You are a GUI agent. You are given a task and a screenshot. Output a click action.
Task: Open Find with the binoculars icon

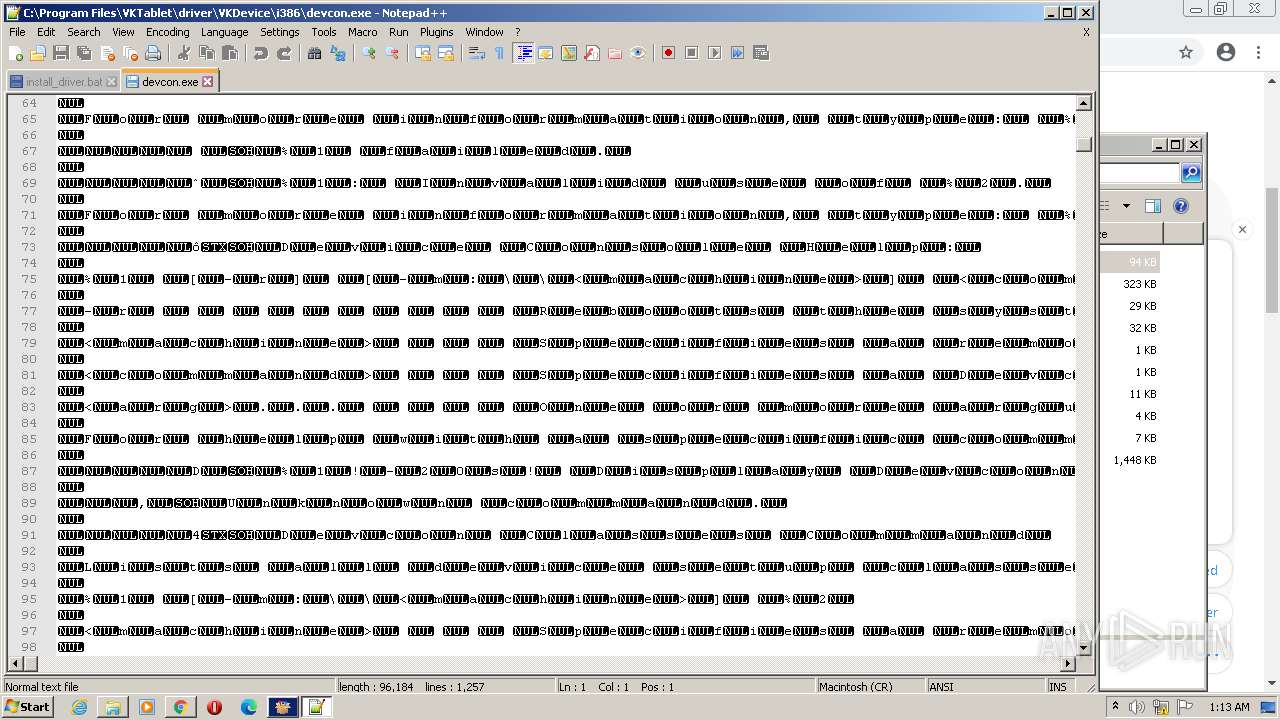click(314, 53)
